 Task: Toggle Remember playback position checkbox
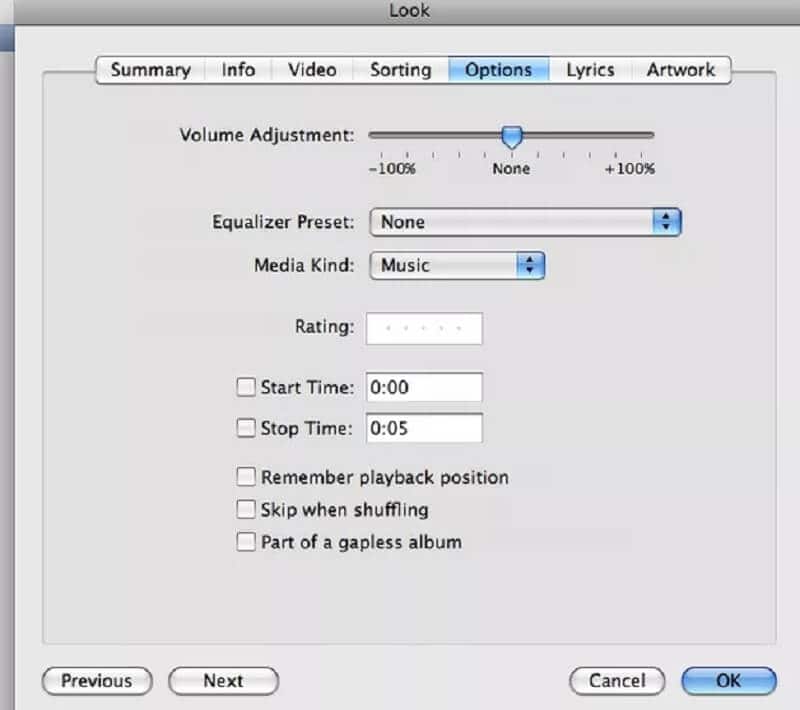(246, 477)
